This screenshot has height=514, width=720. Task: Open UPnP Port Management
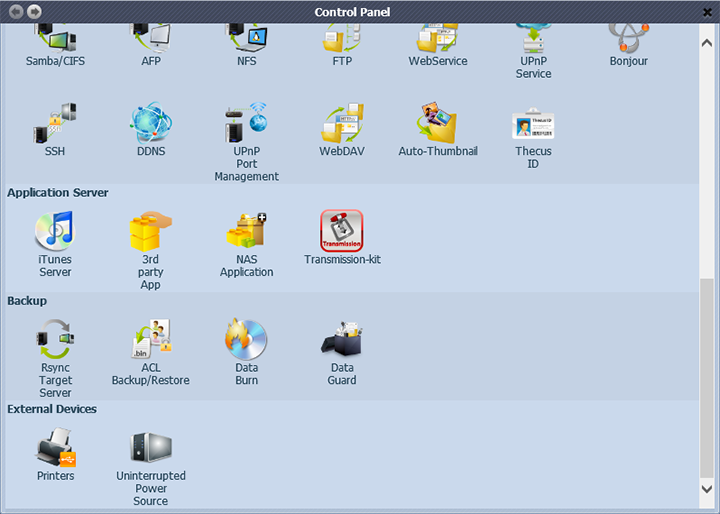click(x=246, y=124)
